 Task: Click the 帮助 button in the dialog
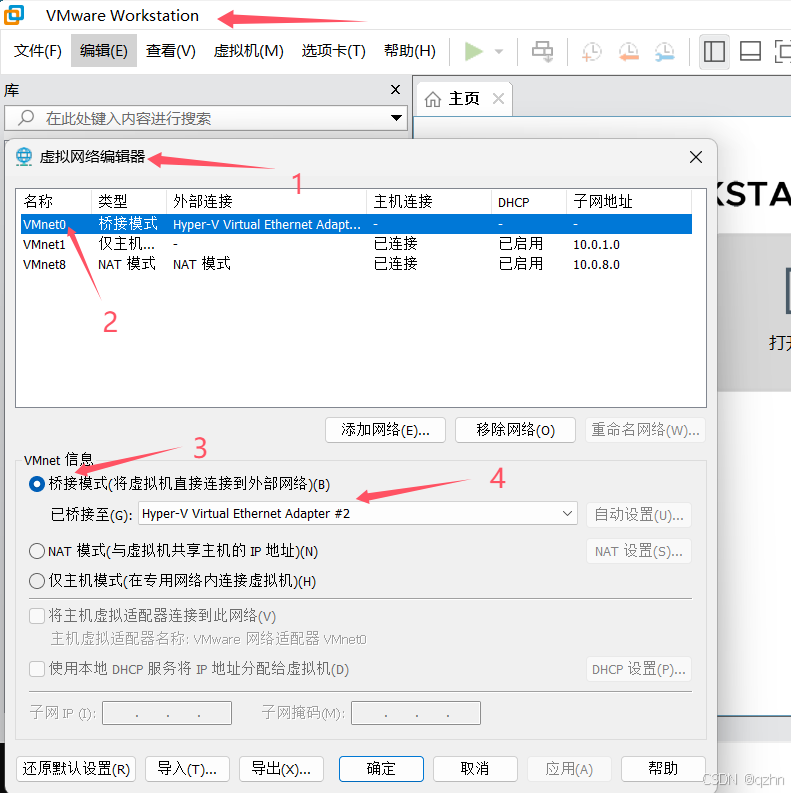[663, 769]
